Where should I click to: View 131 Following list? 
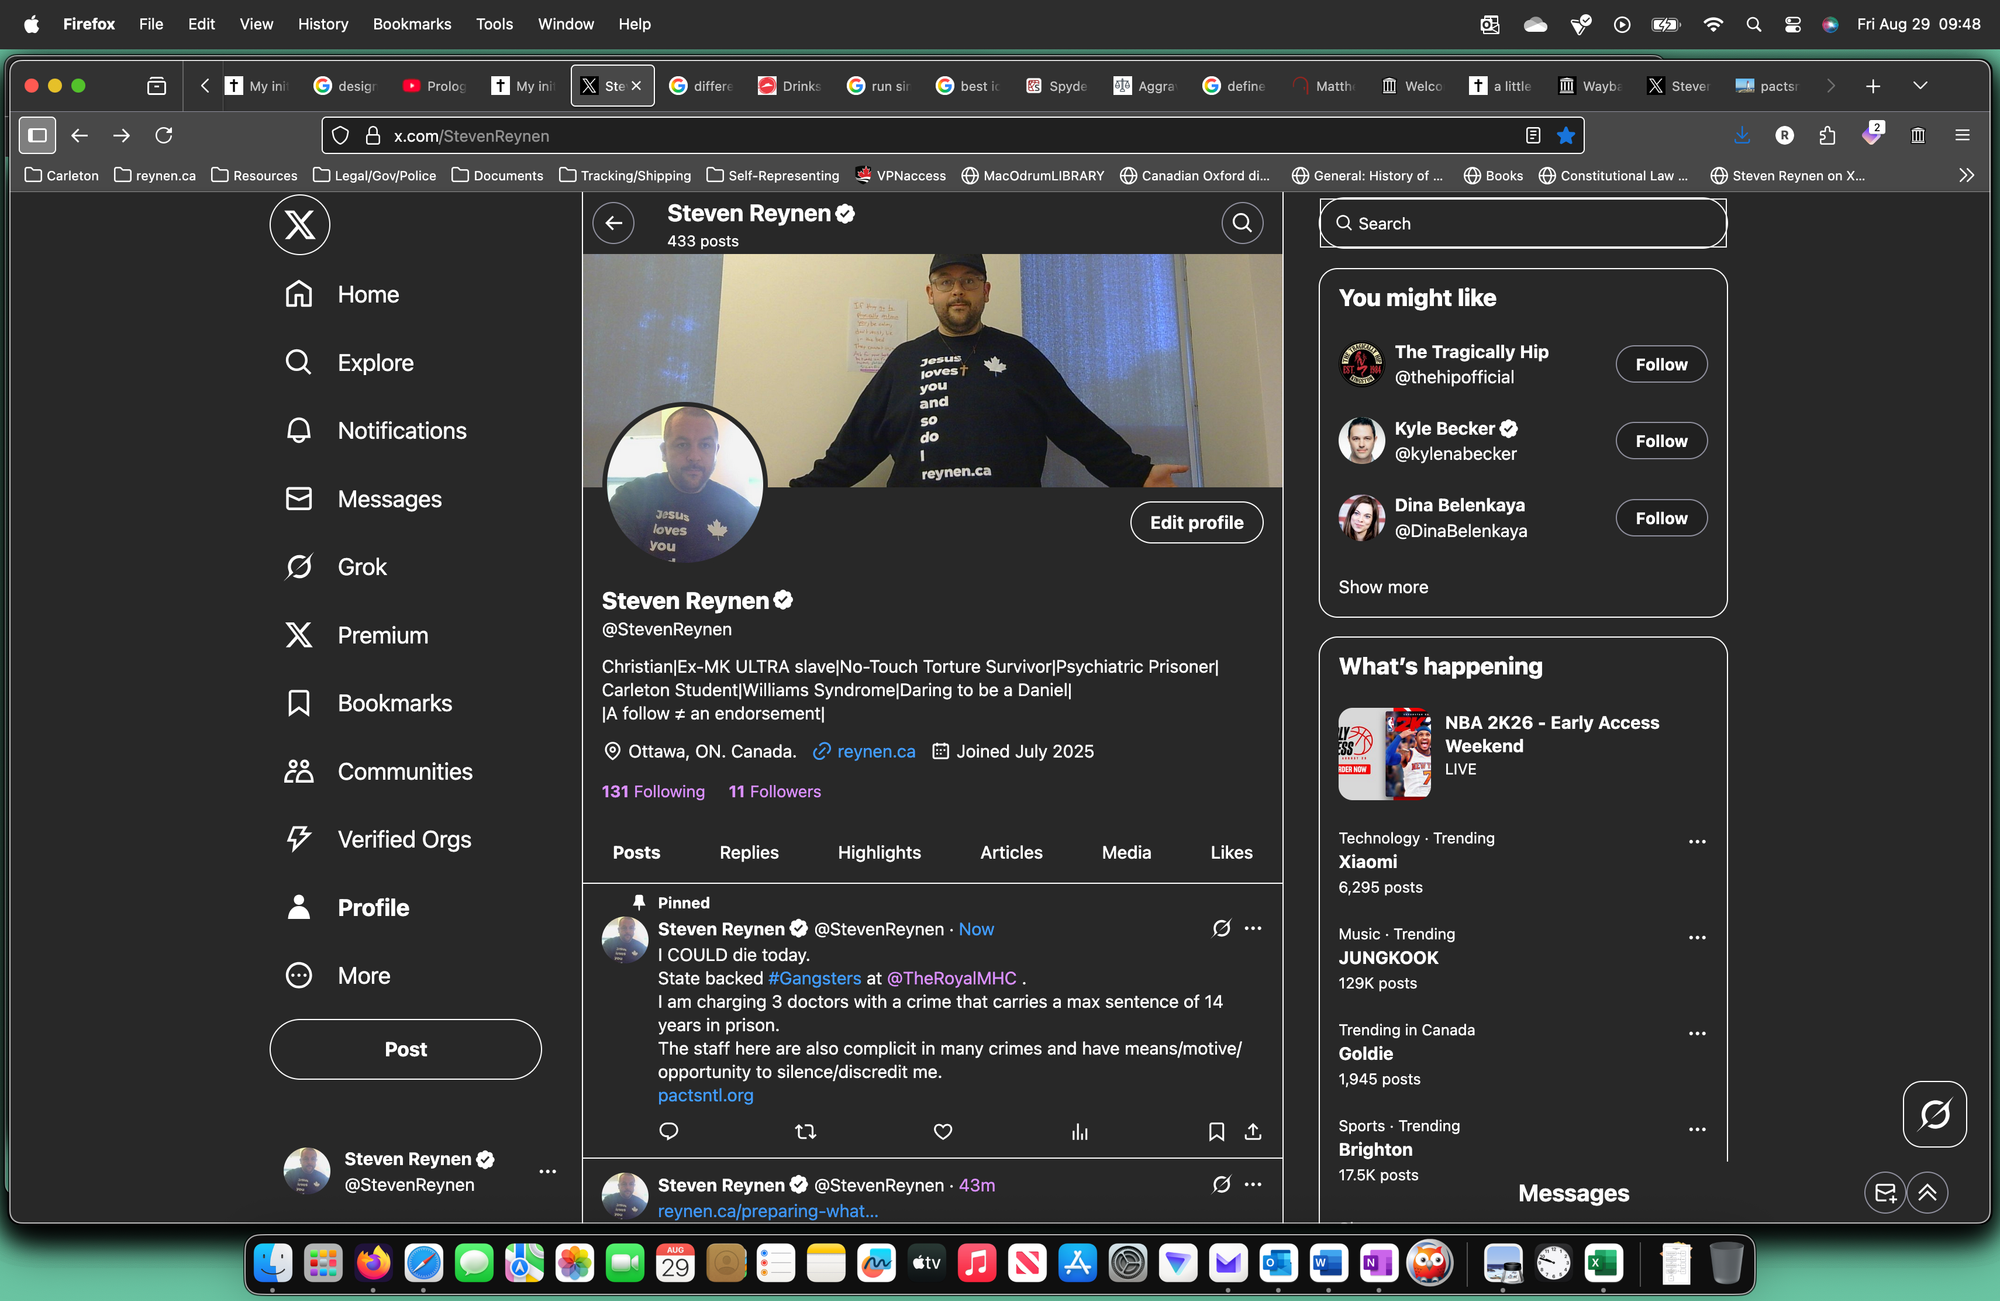653,791
